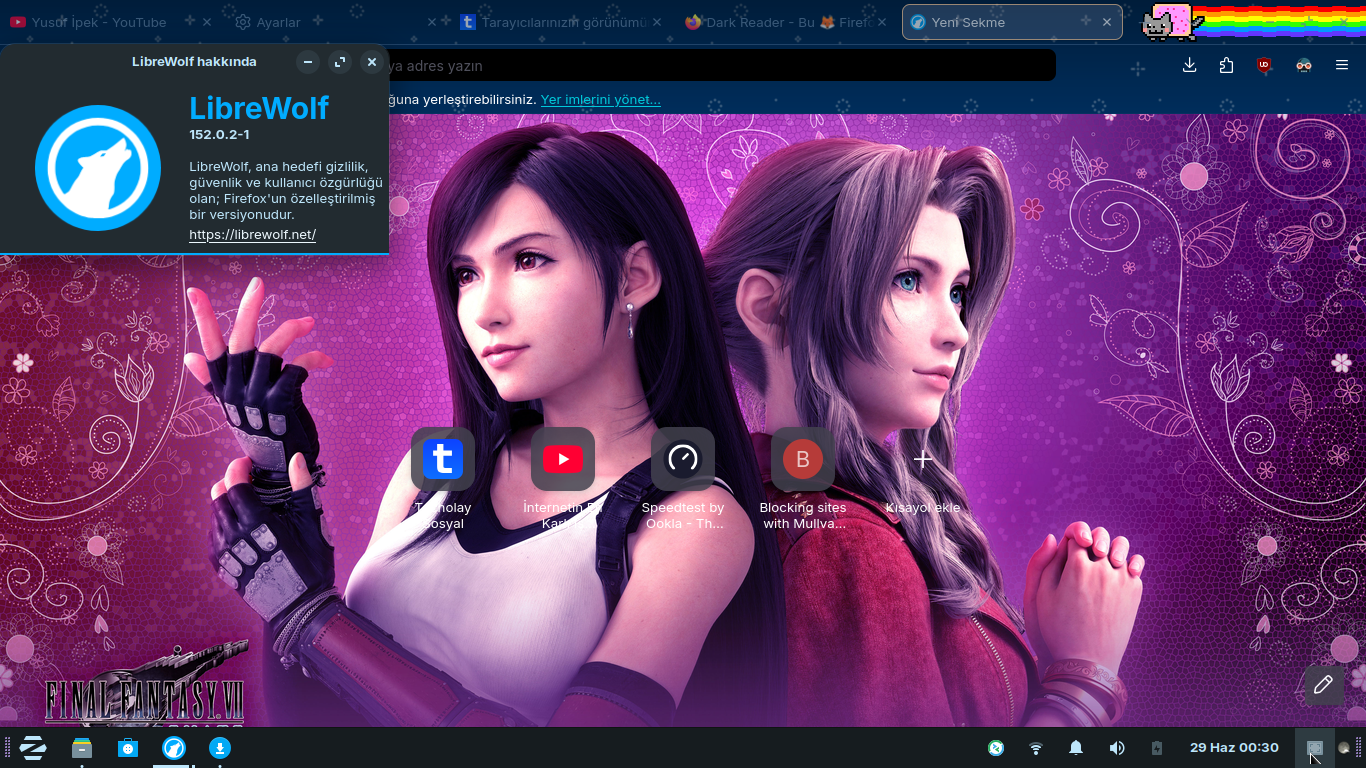Open the volume control in tray

click(x=1117, y=748)
